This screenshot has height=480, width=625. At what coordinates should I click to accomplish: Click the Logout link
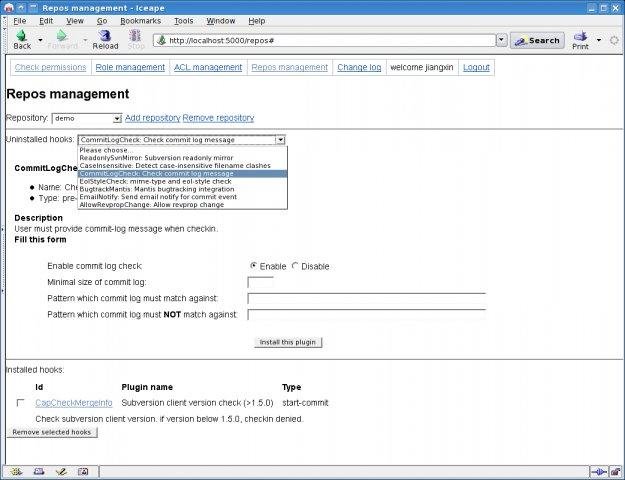[476, 67]
